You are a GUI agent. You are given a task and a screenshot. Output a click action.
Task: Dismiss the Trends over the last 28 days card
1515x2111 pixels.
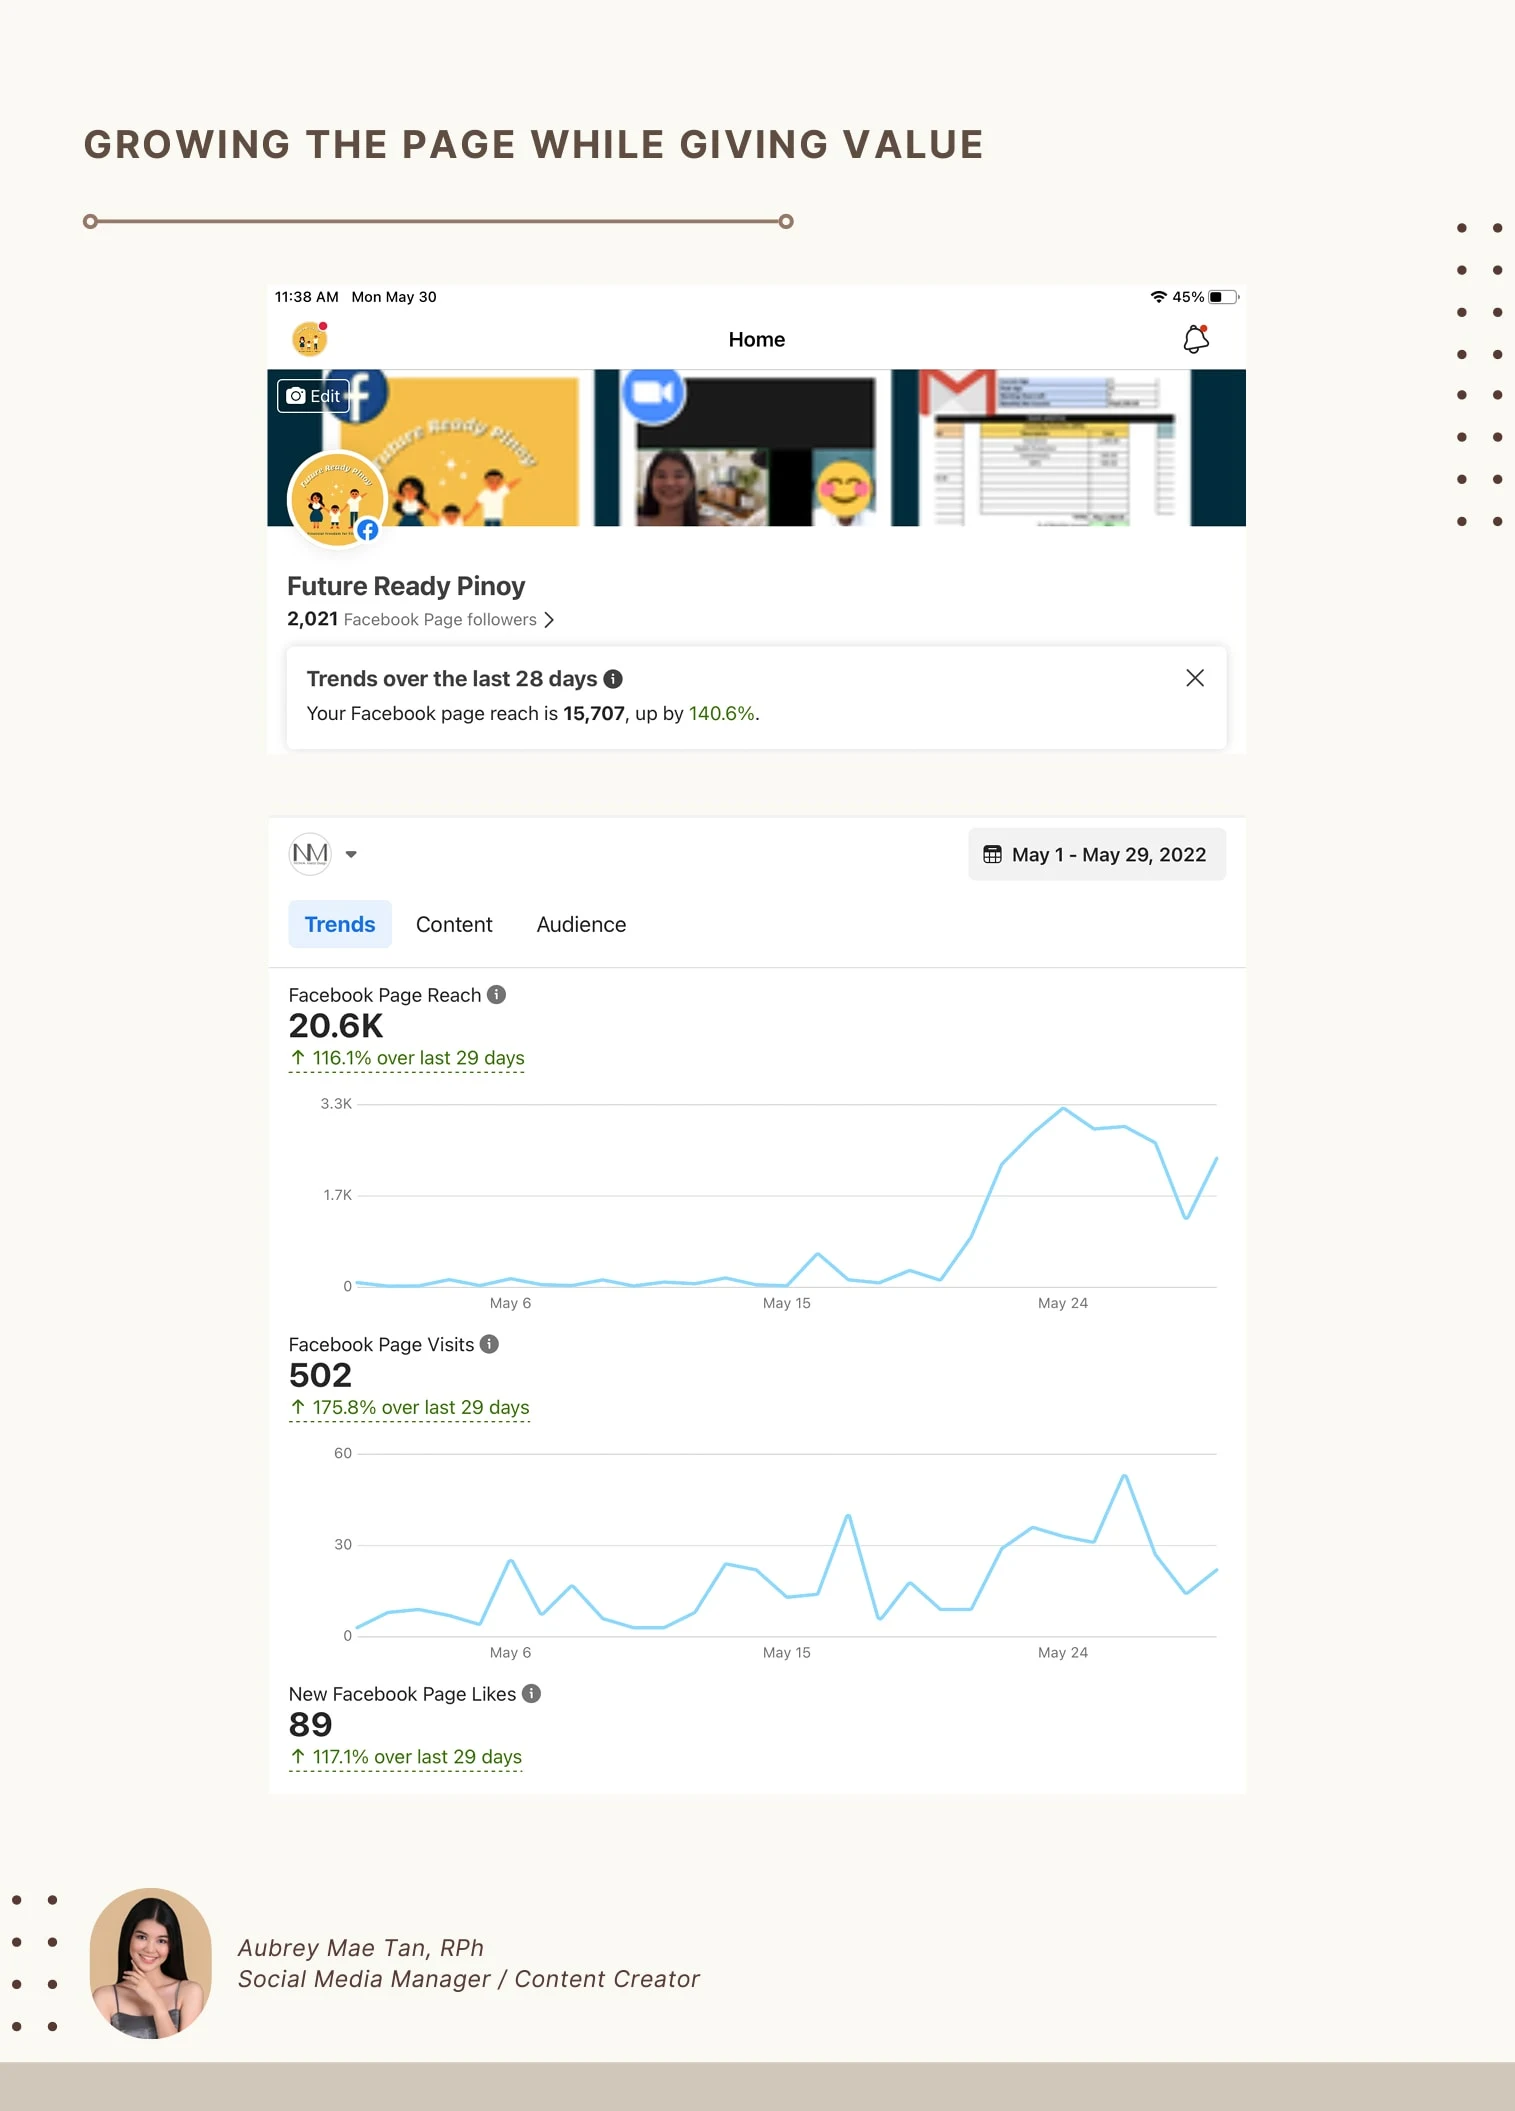pos(1195,678)
